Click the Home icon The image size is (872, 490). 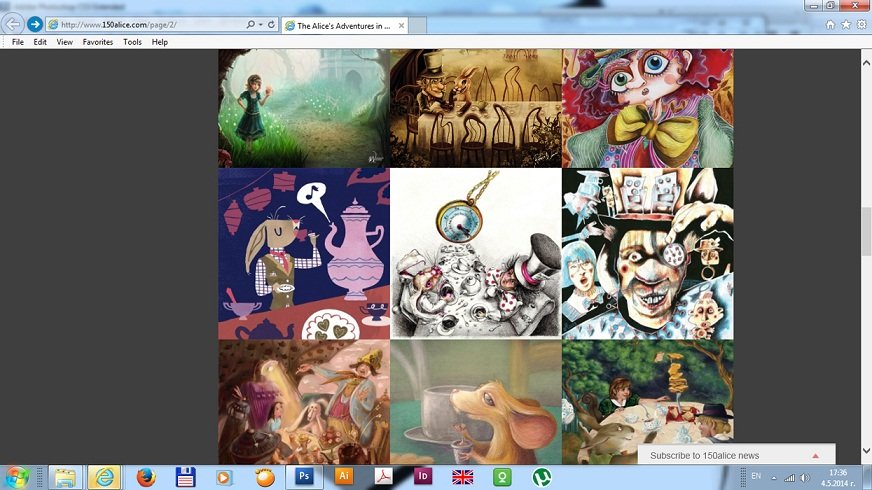pos(830,24)
